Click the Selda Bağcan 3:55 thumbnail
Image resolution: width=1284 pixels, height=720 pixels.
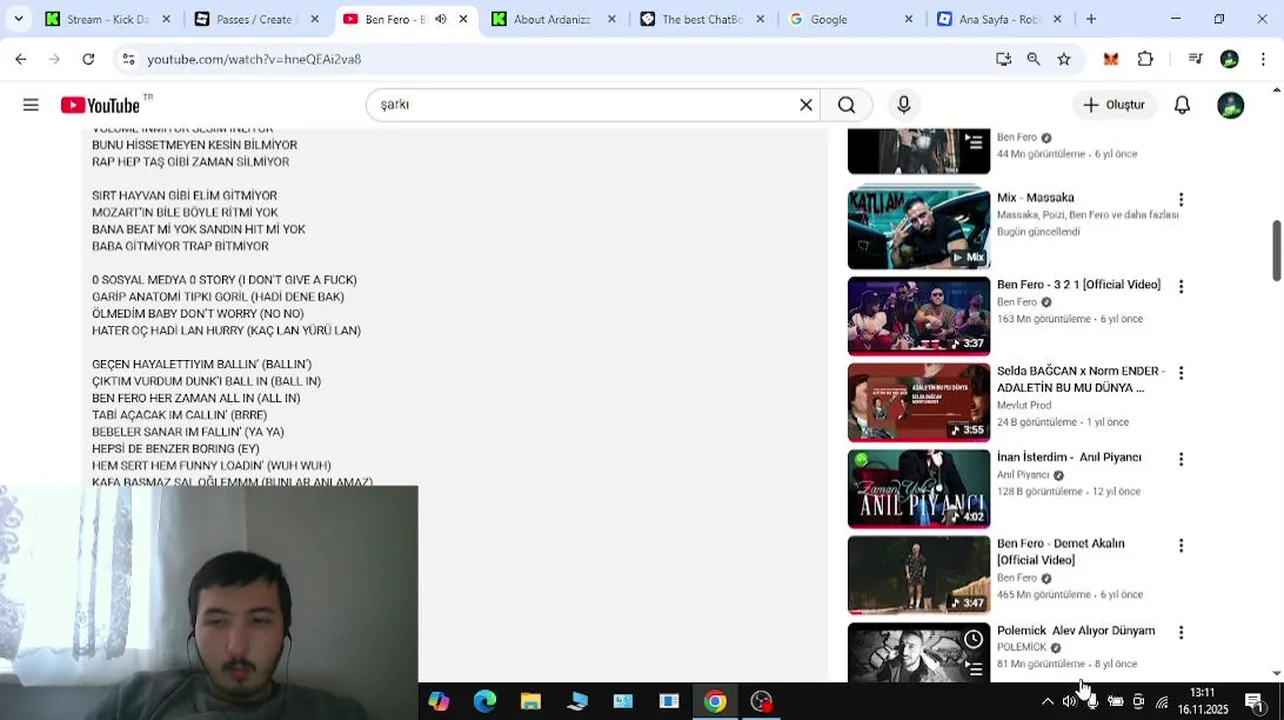coord(918,402)
